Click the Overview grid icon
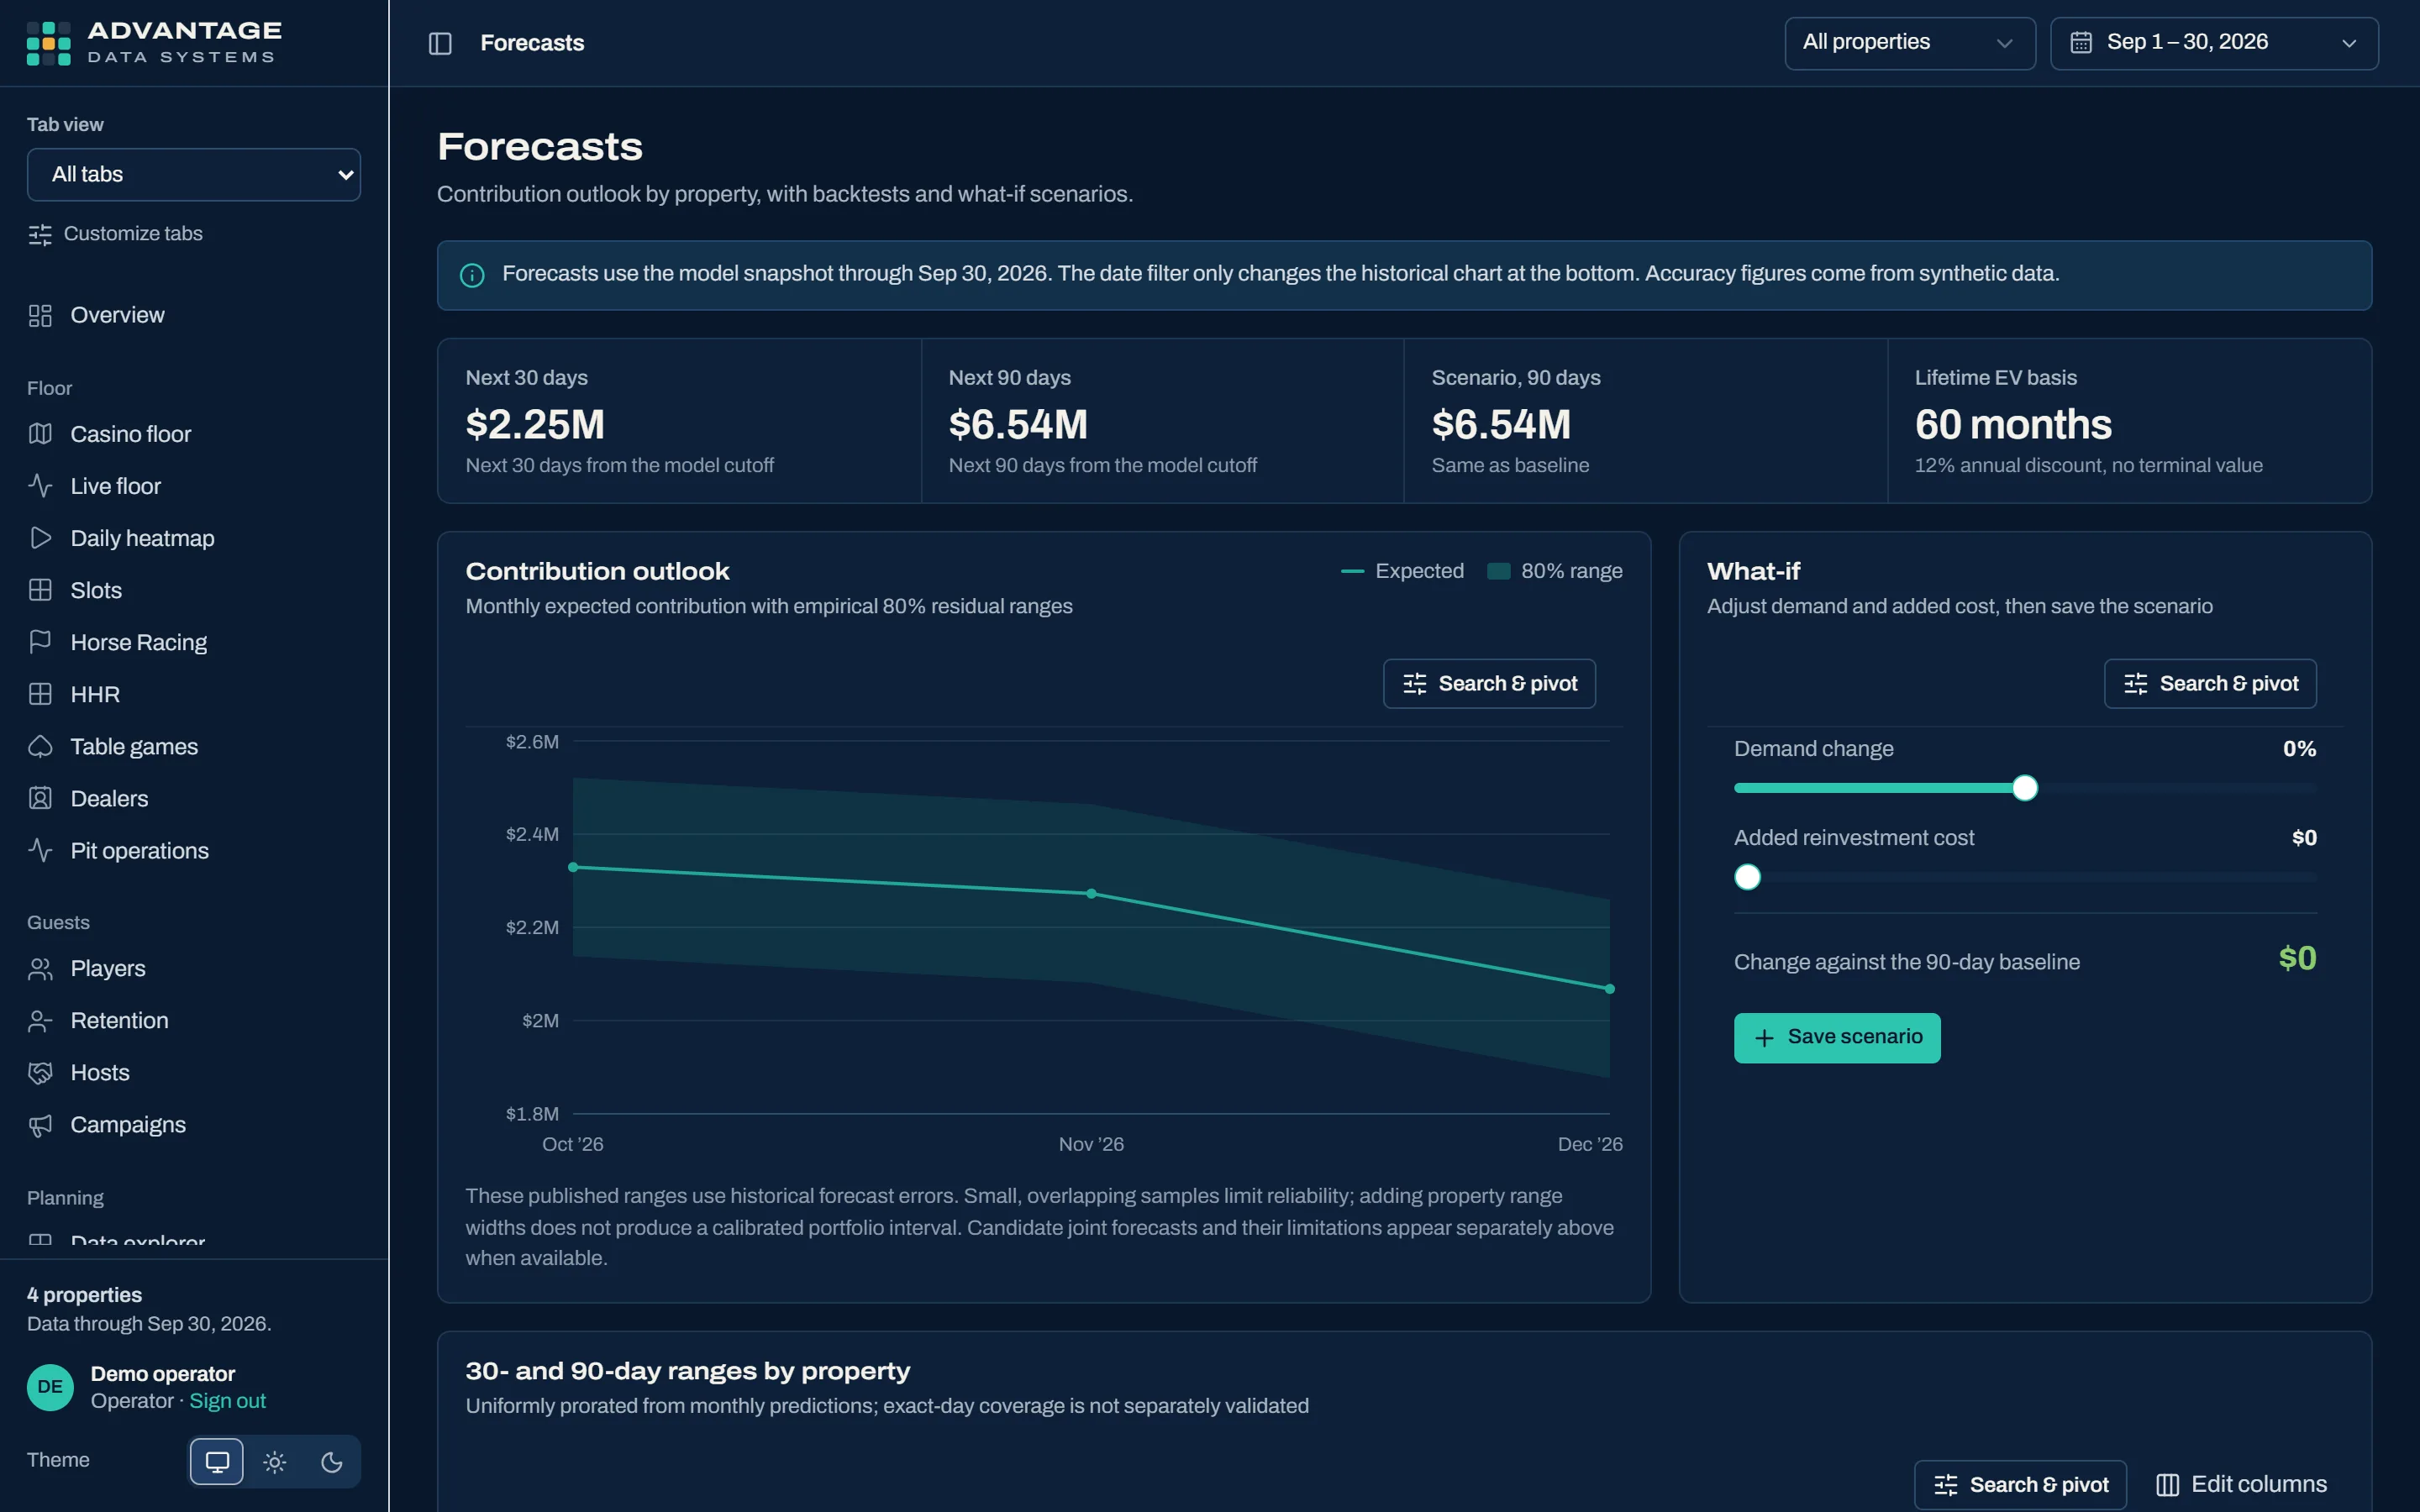The height and width of the screenshot is (1512, 2420). point(40,316)
